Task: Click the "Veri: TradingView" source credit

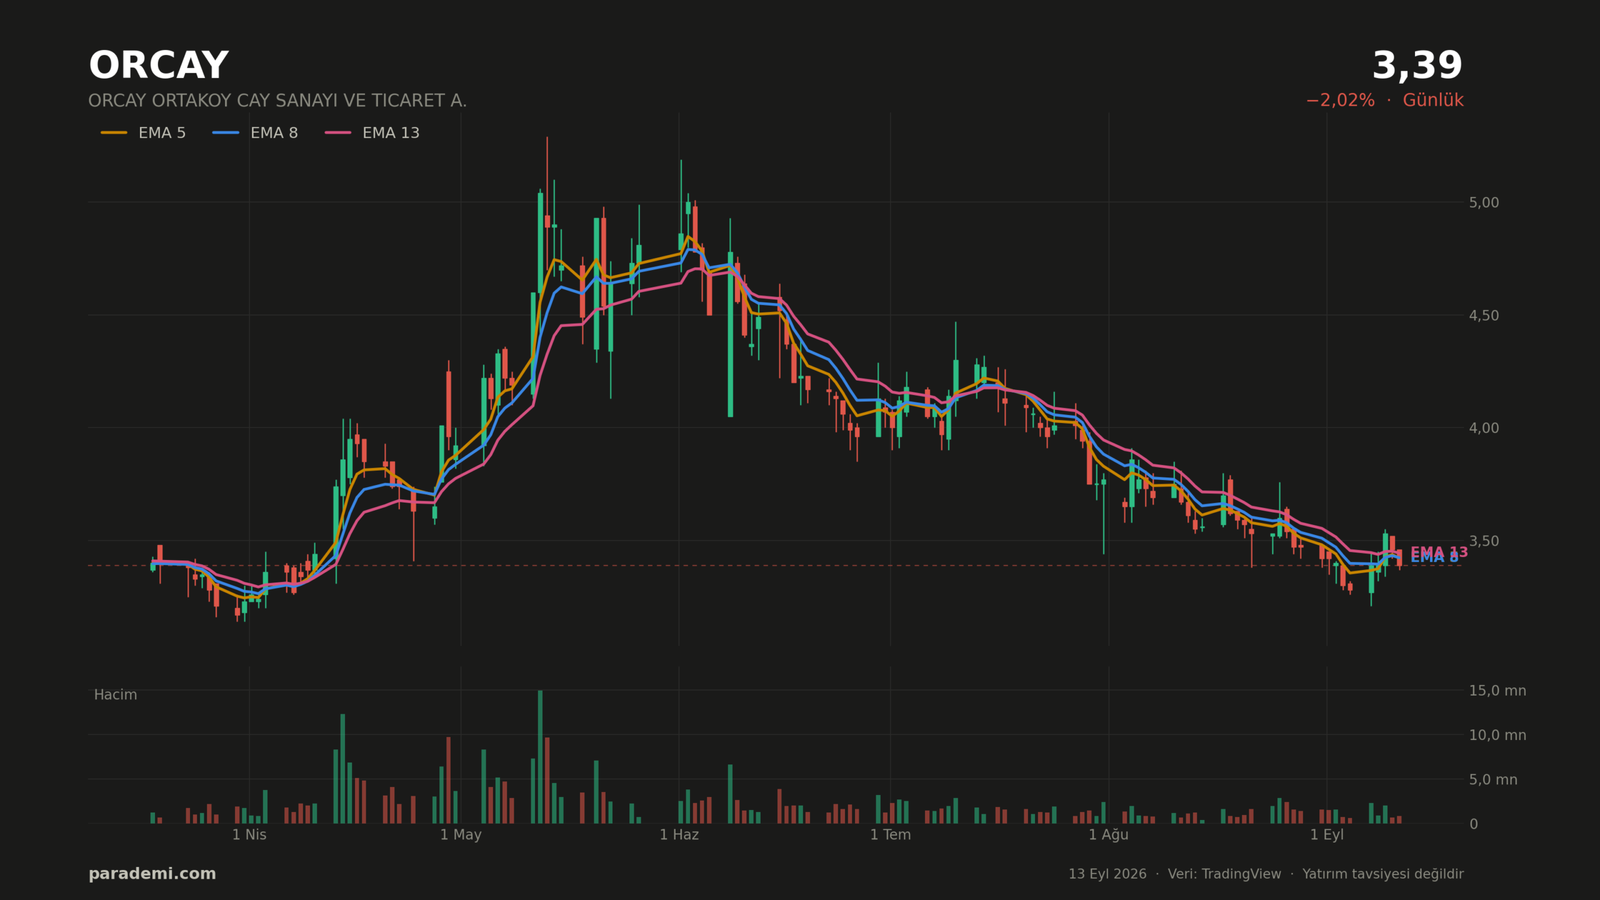Action: tap(1224, 874)
